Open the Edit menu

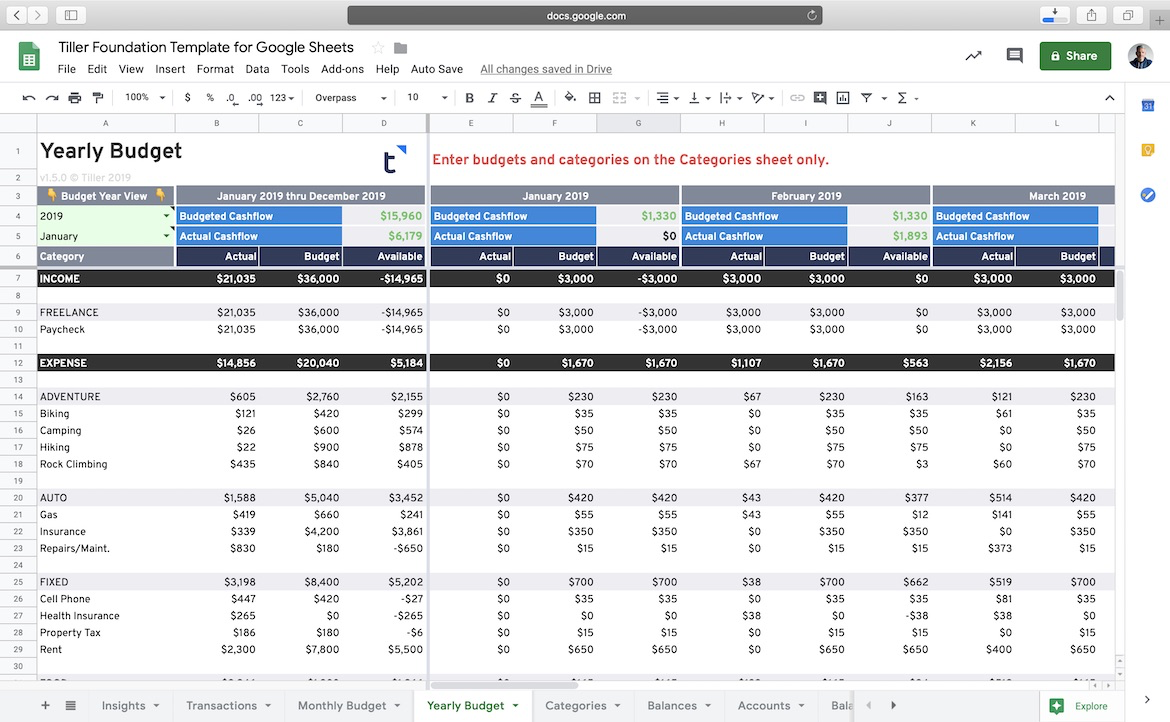pos(97,69)
